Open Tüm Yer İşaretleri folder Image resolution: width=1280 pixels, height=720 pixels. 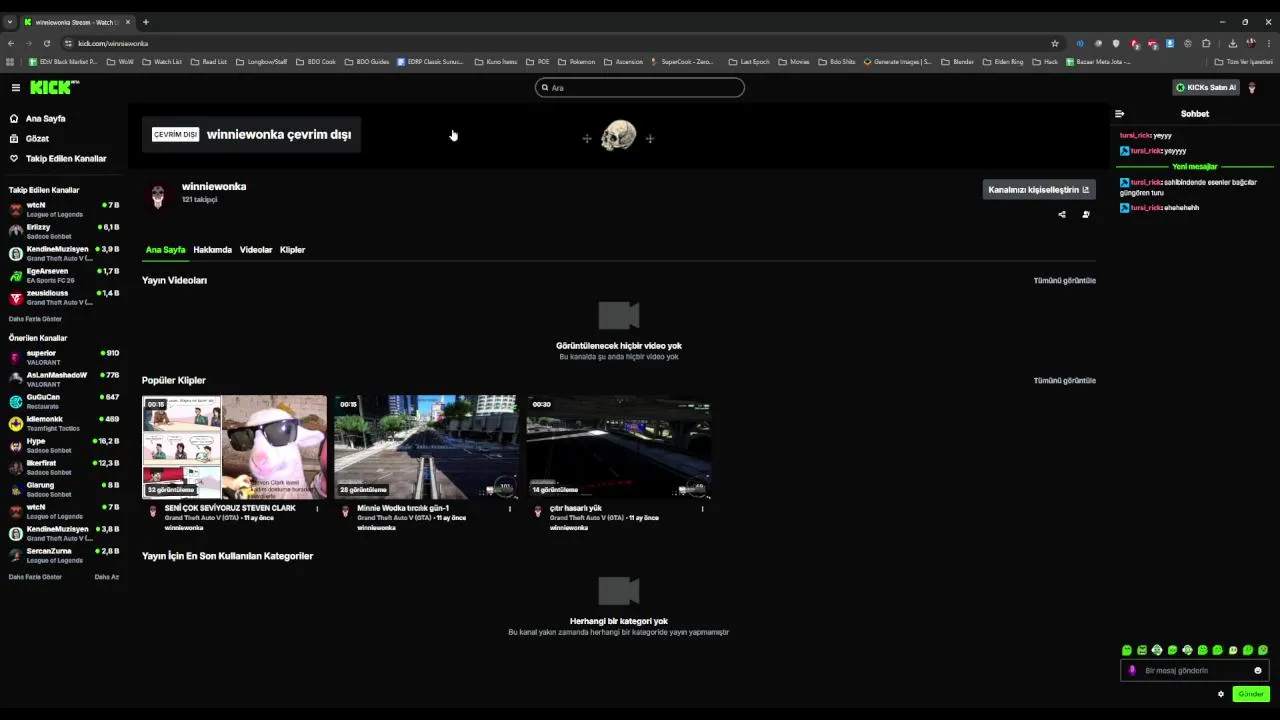click(1243, 62)
